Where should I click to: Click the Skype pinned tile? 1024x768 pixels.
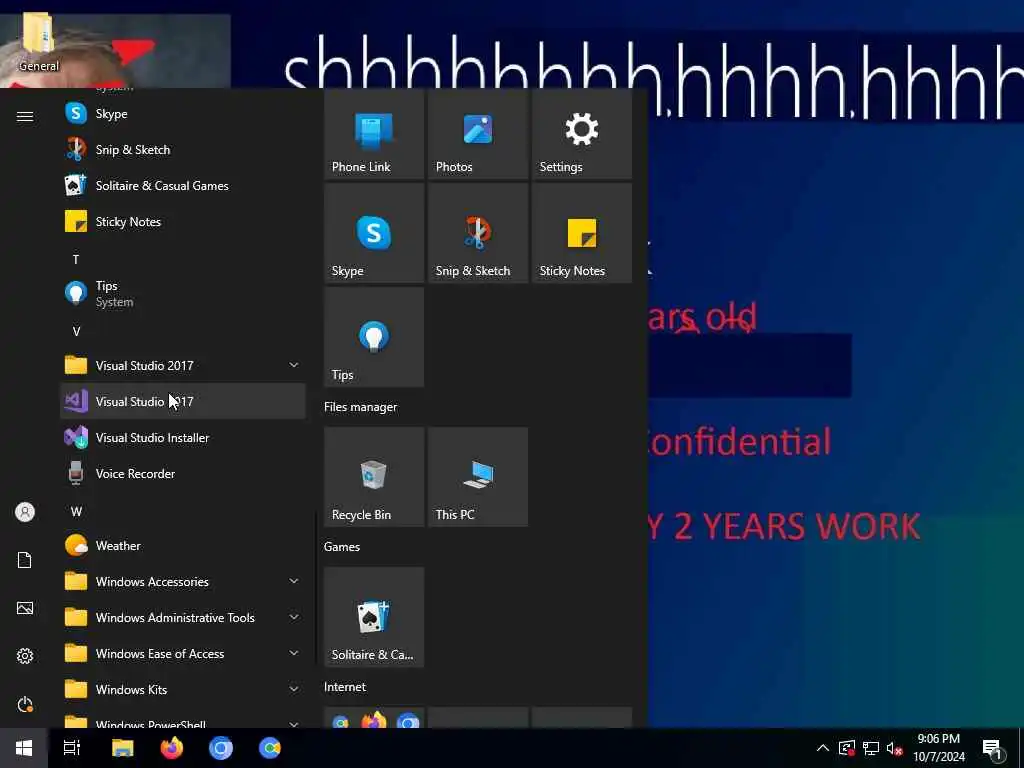click(374, 233)
